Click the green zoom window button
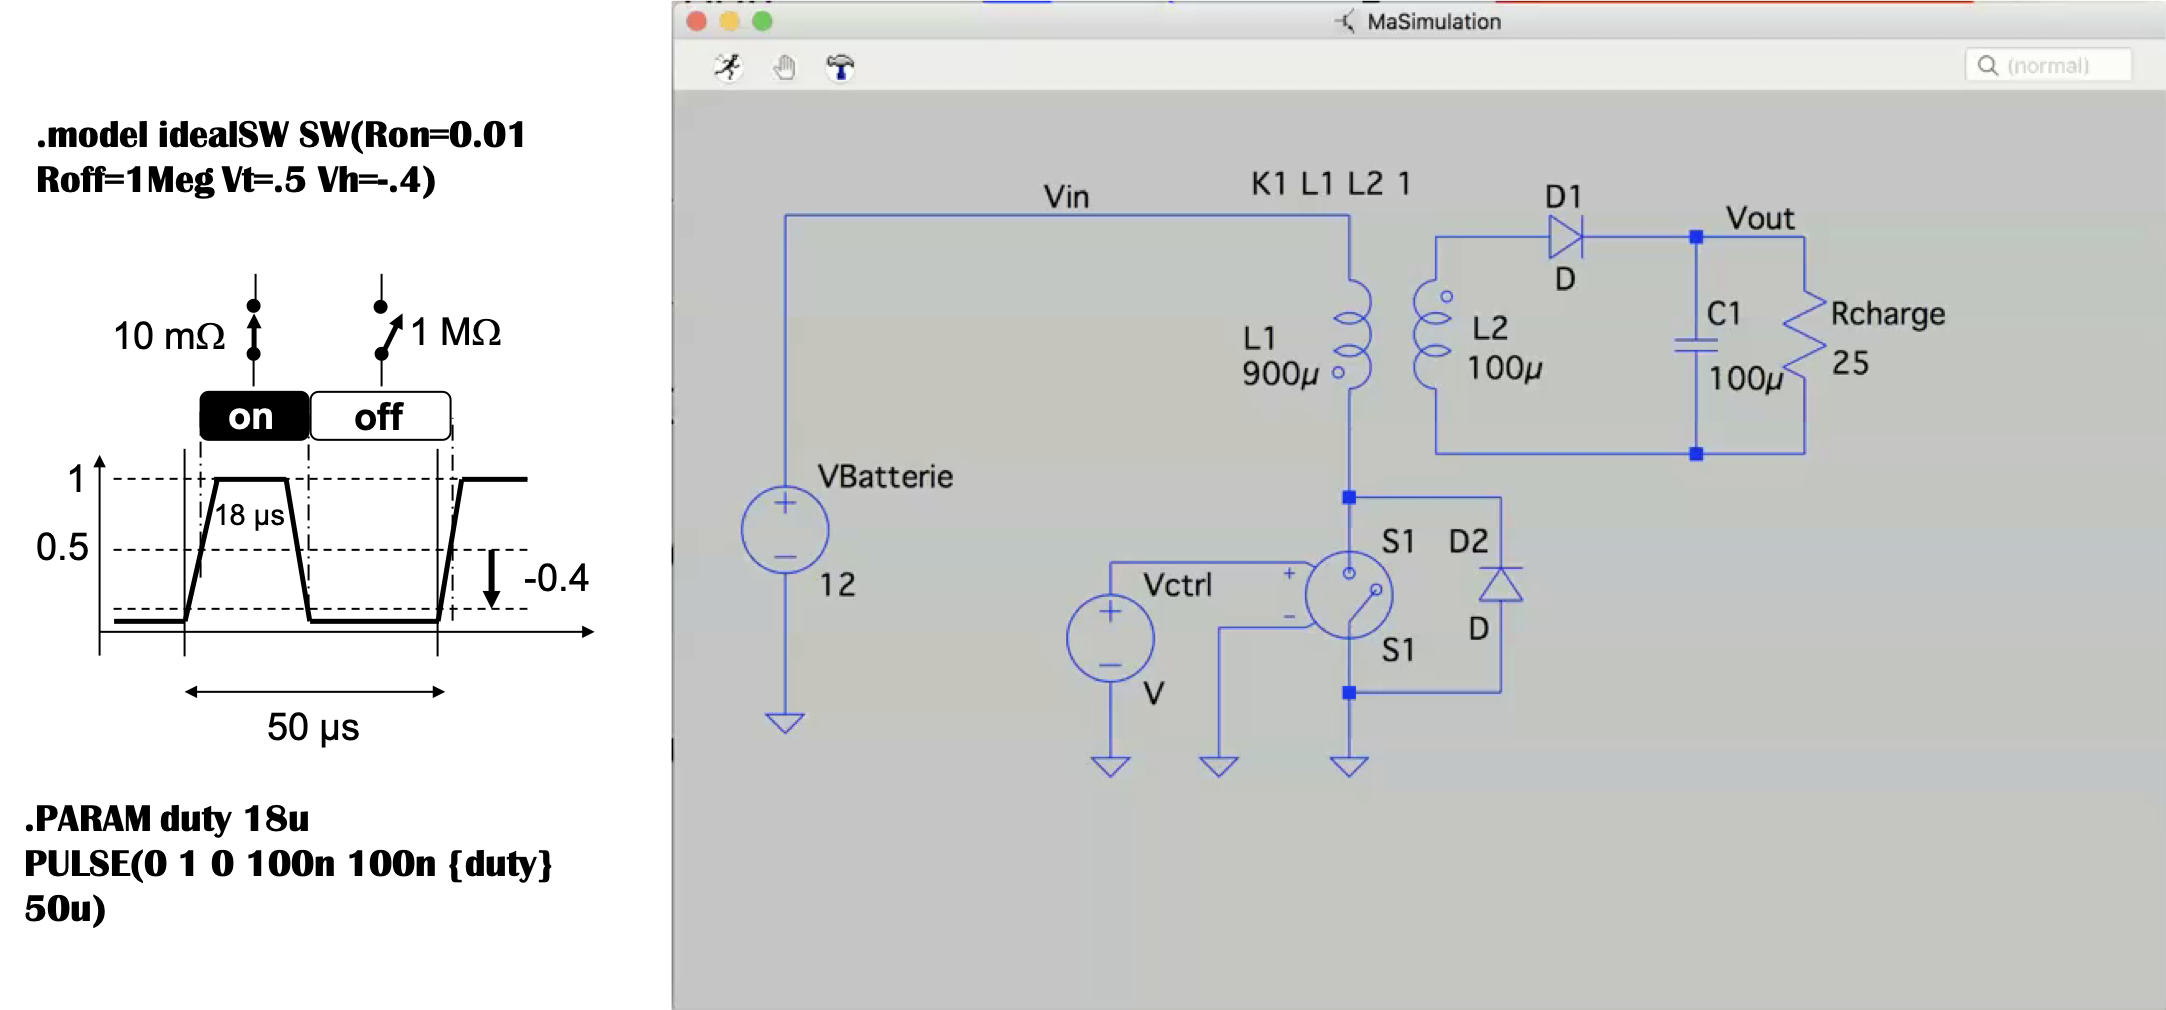Viewport: 2166px width, 1010px height. (x=762, y=21)
